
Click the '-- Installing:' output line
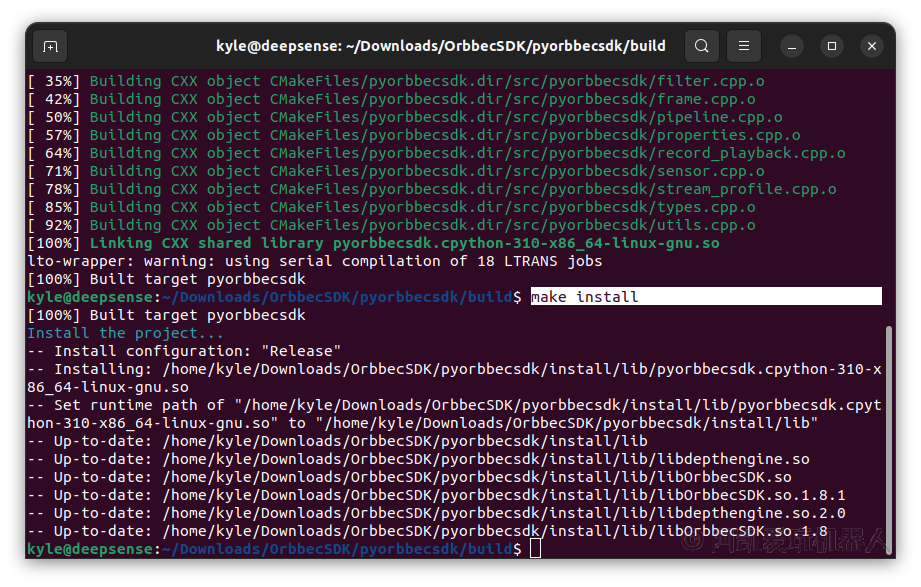click(x=454, y=378)
